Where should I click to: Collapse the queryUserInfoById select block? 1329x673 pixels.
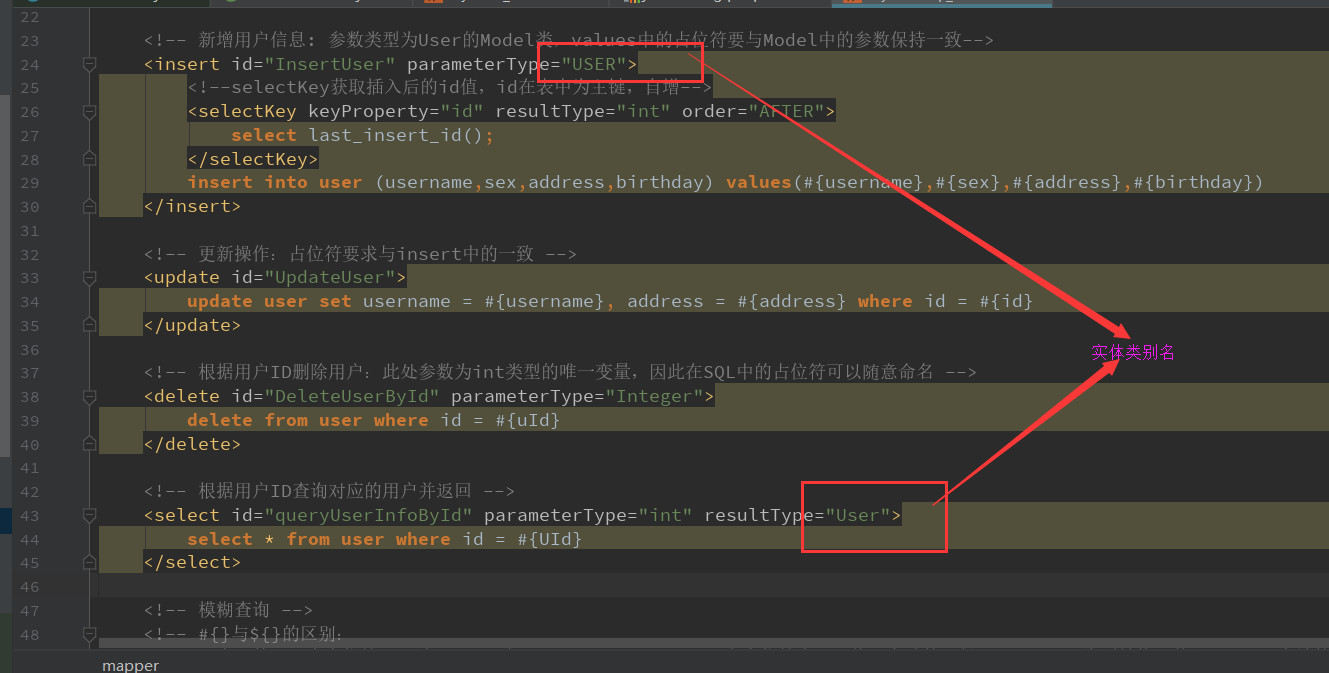[x=88, y=515]
